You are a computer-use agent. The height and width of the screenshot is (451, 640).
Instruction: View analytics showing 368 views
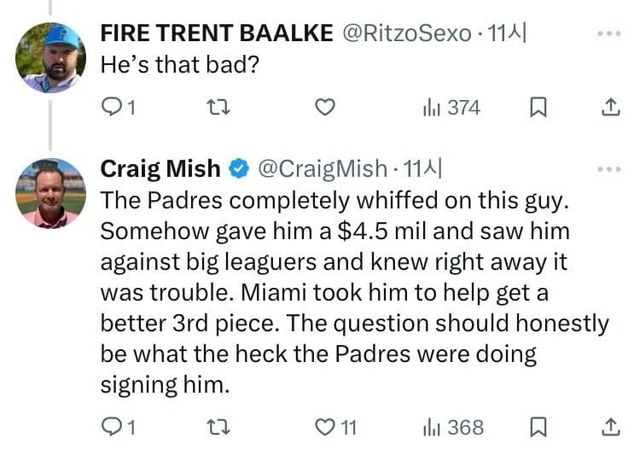pos(453,427)
